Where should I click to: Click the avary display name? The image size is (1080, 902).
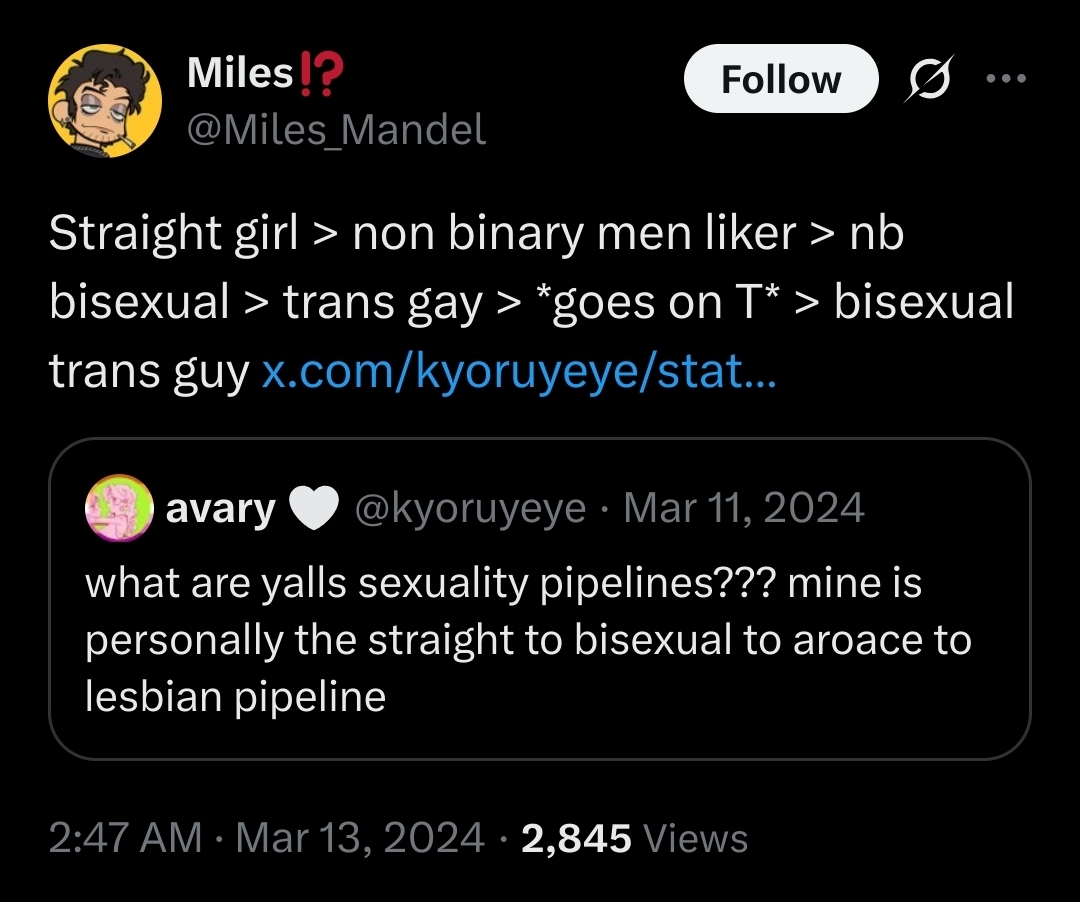[x=220, y=509]
